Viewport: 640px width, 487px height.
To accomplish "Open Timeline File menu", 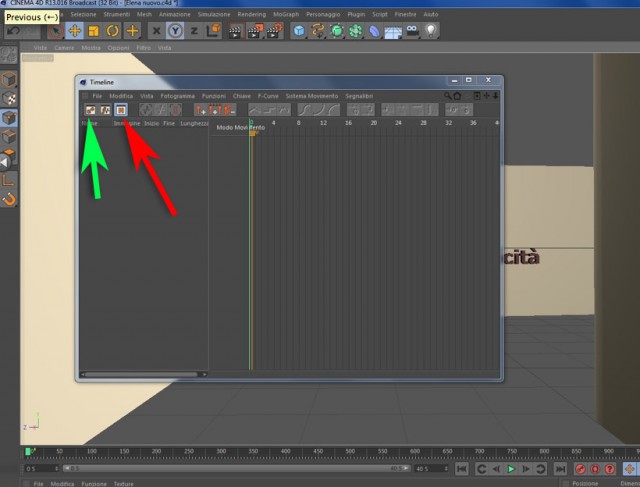I will [x=97, y=96].
